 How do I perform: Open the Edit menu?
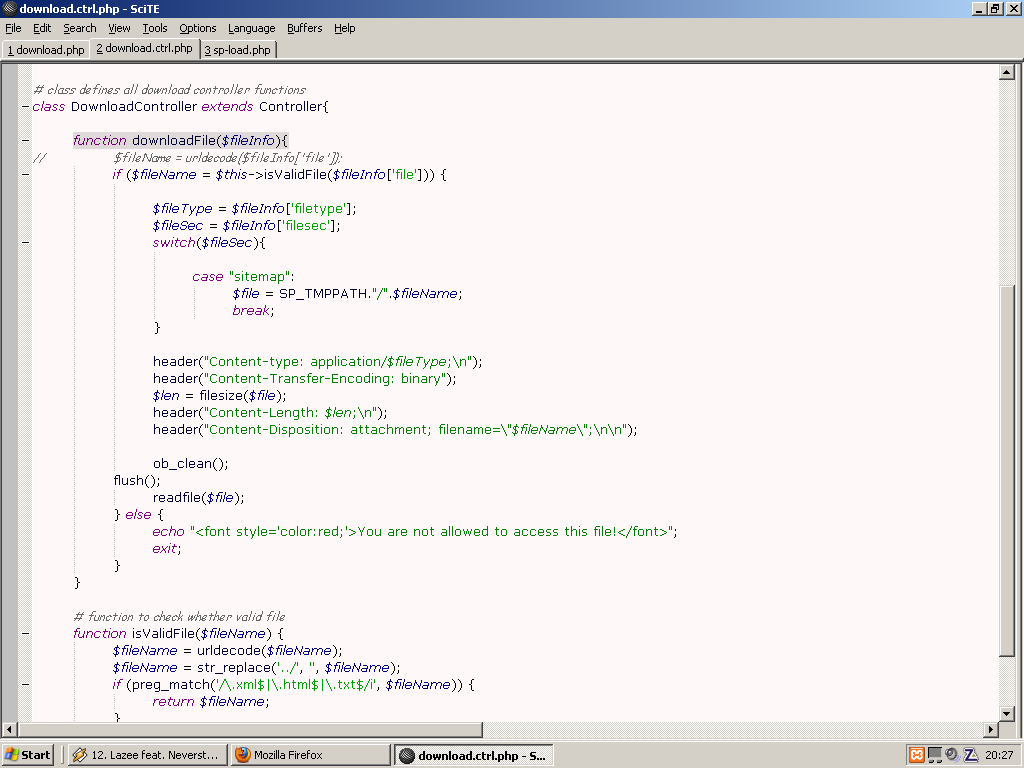click(42, 28)
